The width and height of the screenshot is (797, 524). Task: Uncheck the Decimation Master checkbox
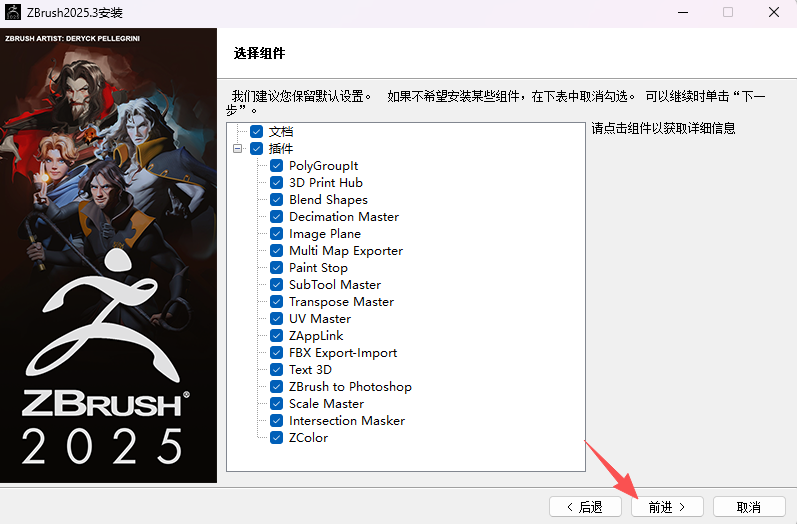click(277, 217)
